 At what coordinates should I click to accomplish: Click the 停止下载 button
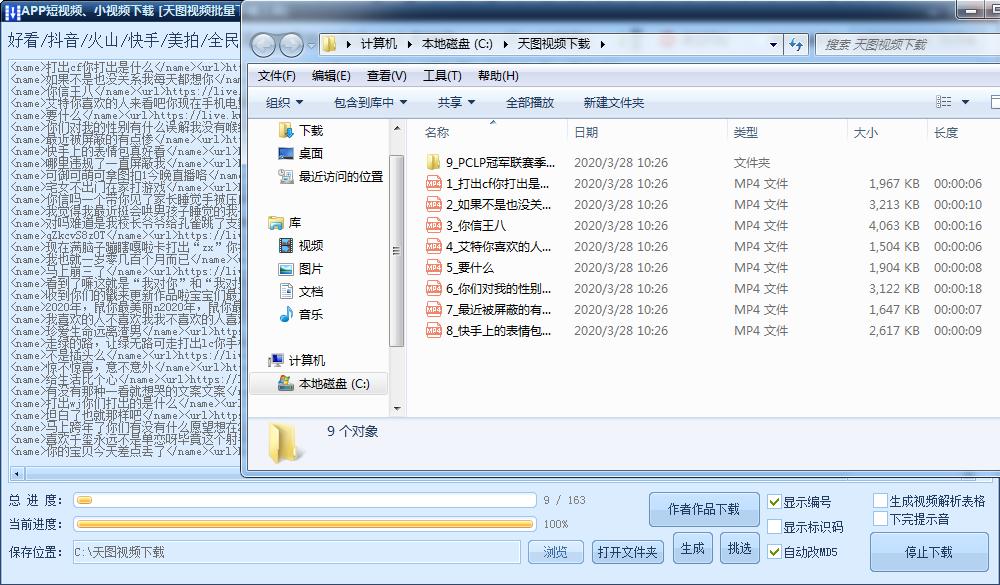point(929,552)
